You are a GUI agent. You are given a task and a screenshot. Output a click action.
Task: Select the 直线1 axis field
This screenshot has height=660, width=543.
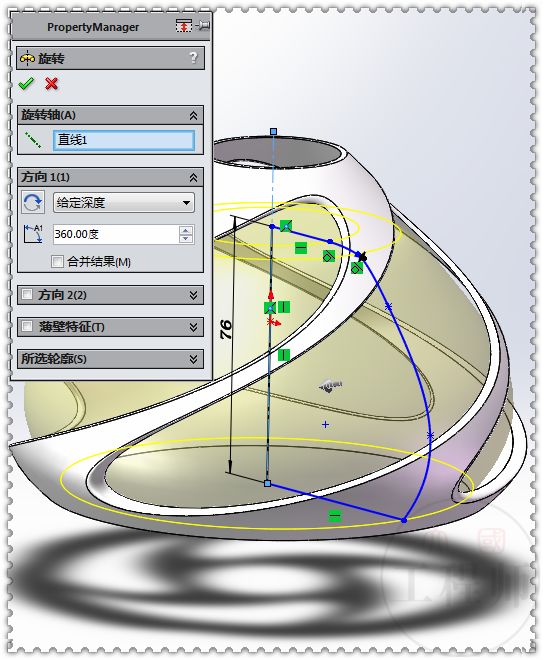(124, 140)
